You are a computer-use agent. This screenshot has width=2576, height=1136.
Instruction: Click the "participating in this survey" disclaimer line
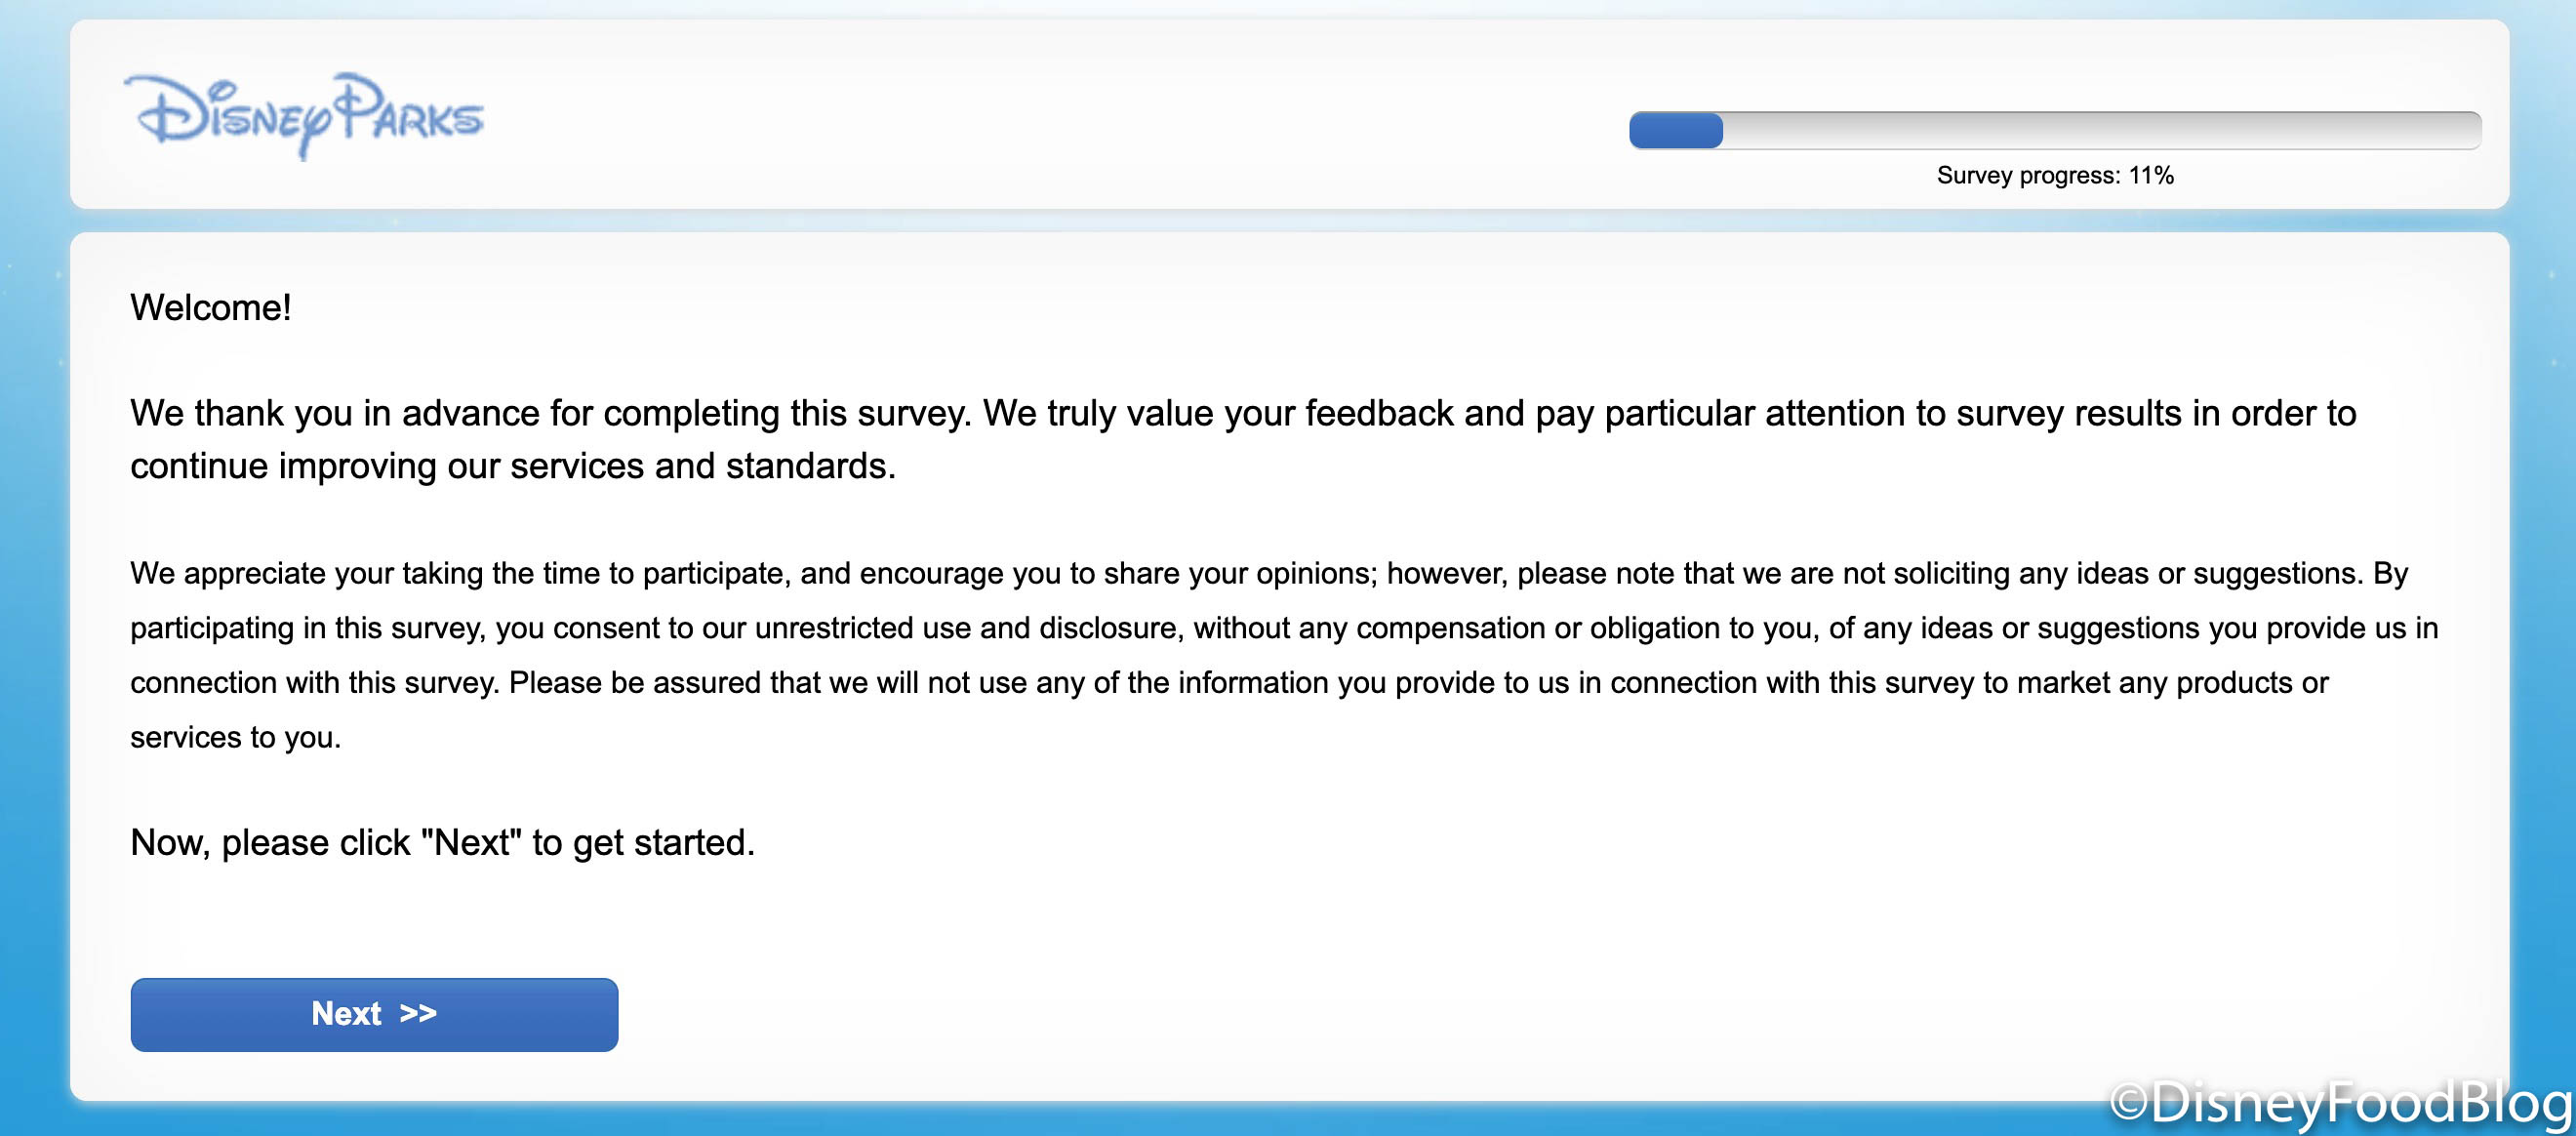point(1283,628)
